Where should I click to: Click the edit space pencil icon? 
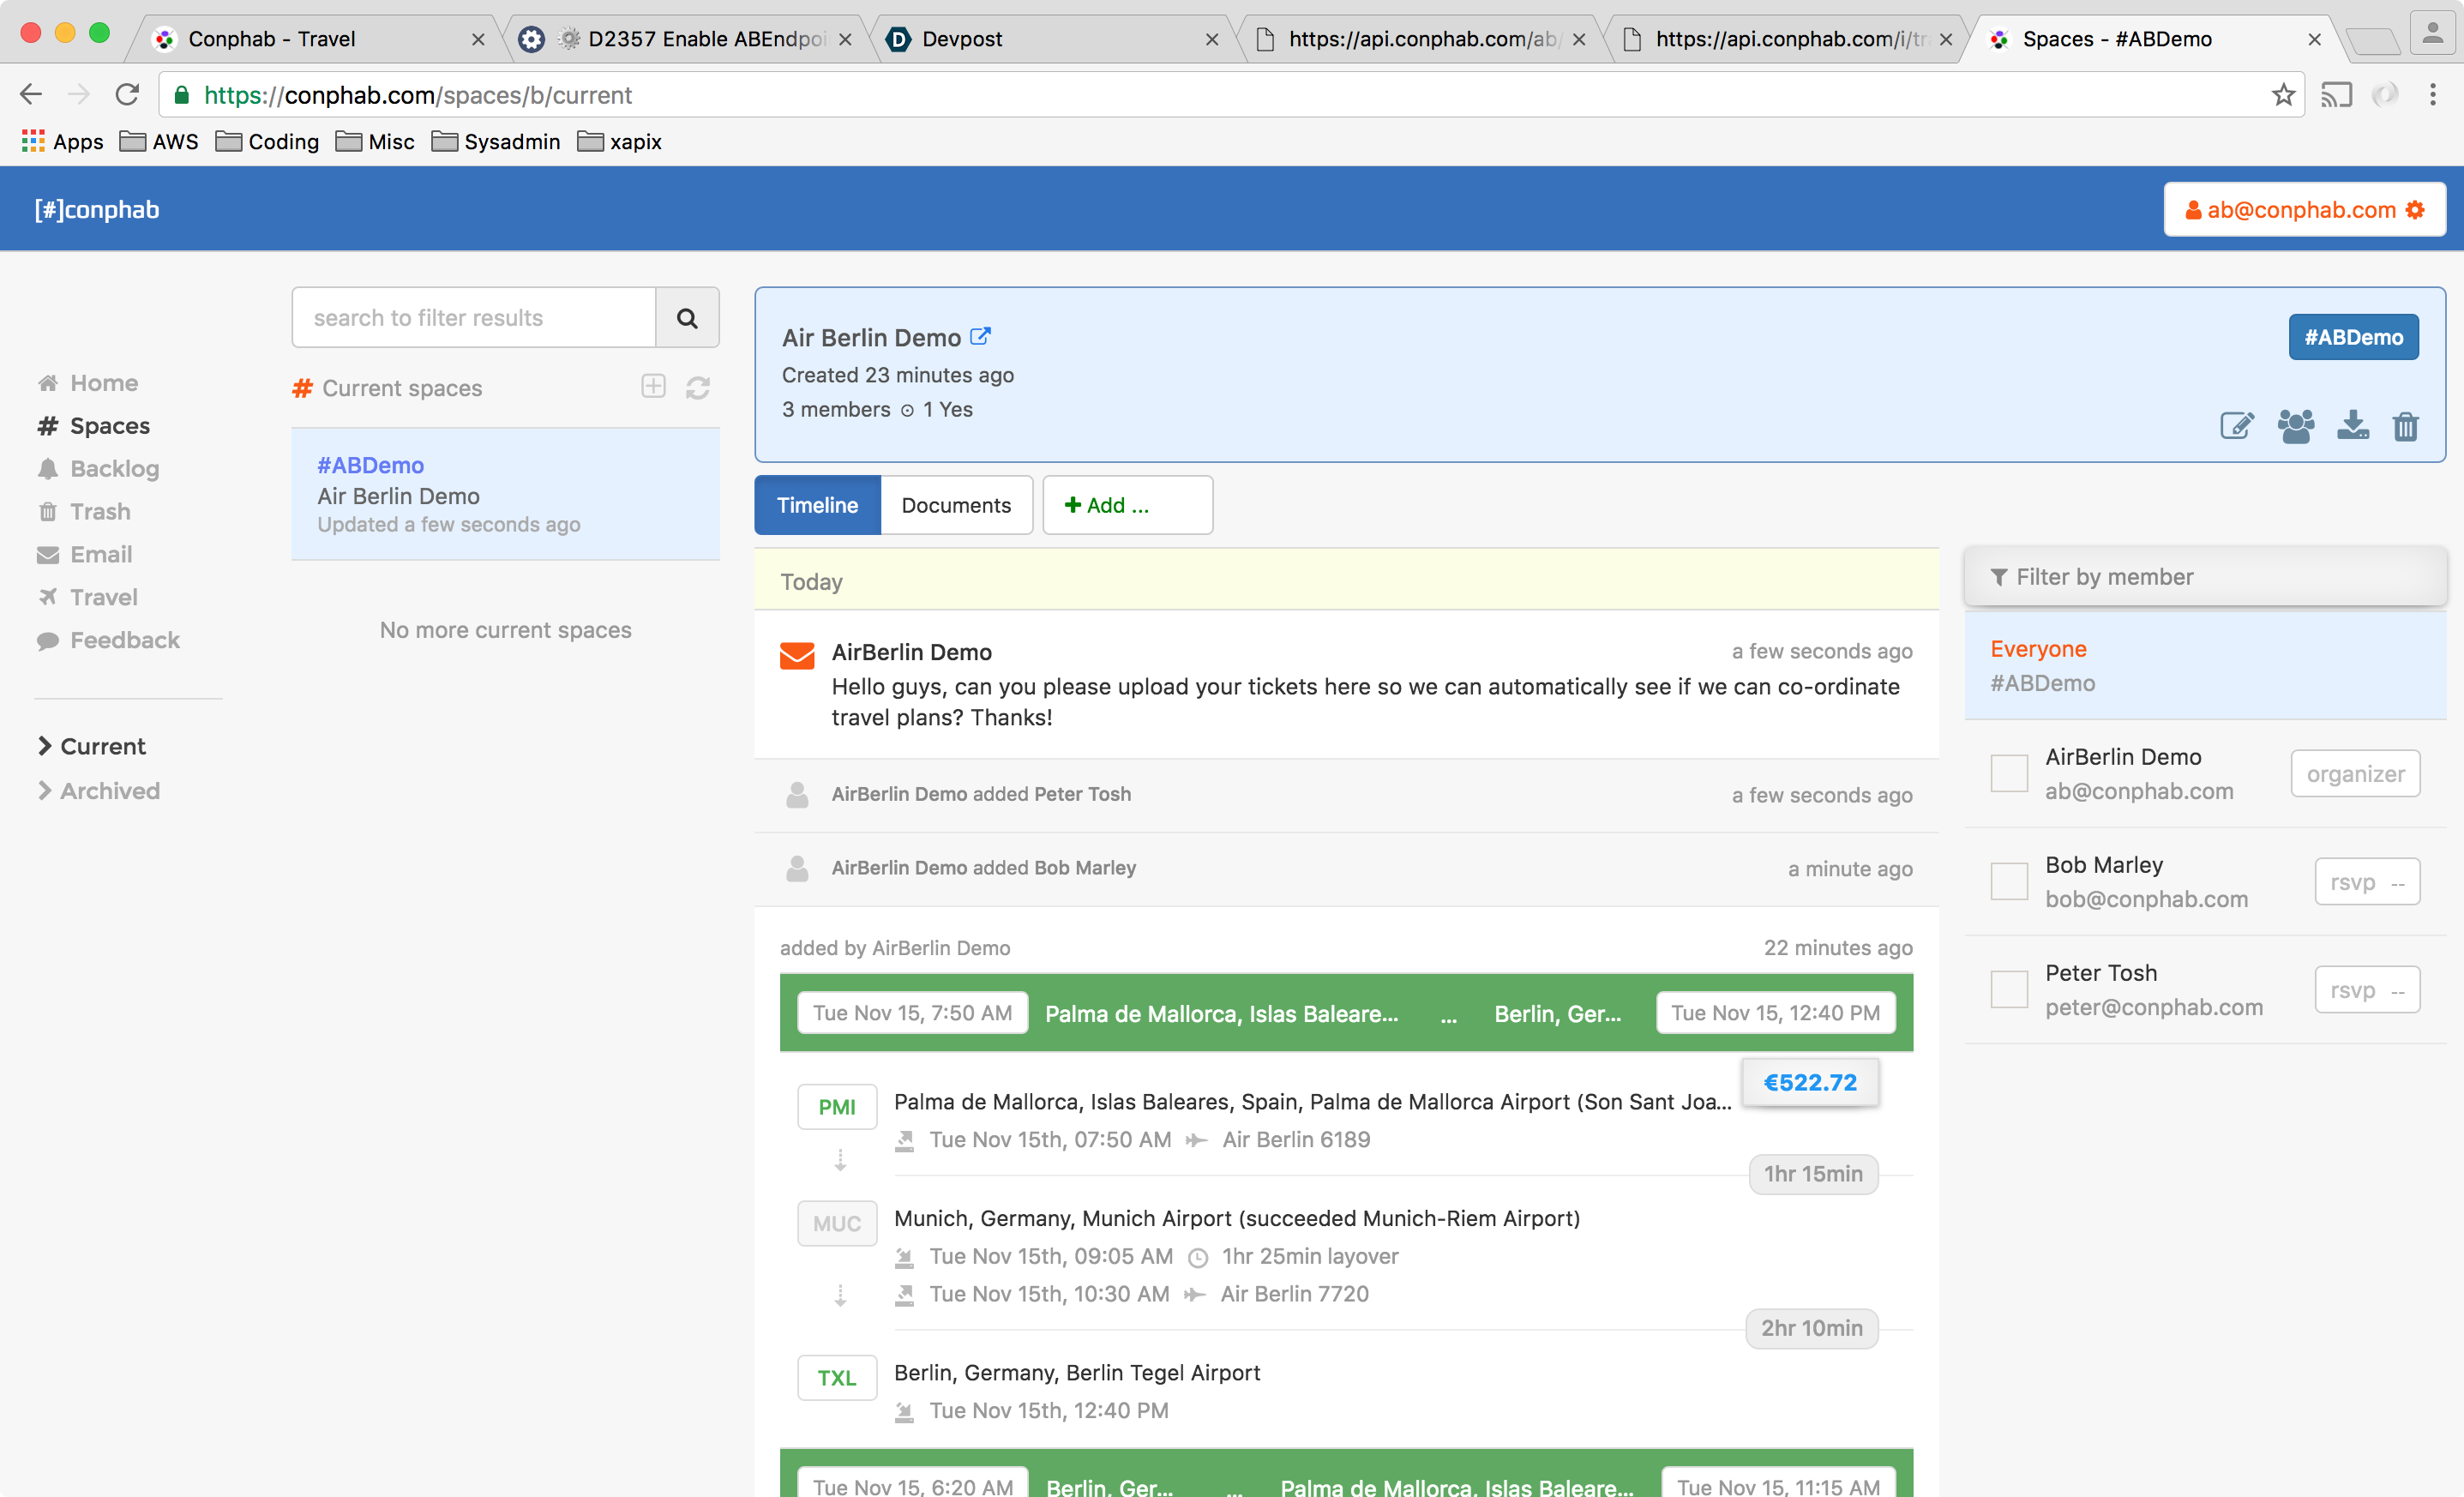pyautogui.click(x=2236, y=426)
